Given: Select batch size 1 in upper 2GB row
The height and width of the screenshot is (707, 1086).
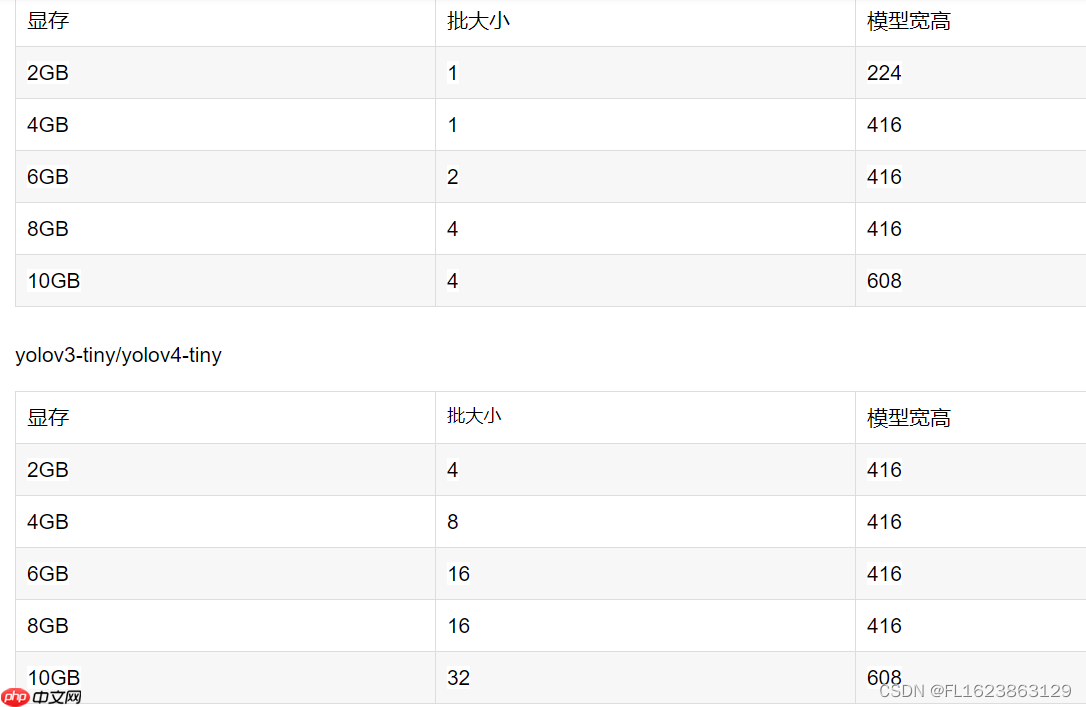Looking at the screenshot, I should pyautogui.click(x=453, y=73).
